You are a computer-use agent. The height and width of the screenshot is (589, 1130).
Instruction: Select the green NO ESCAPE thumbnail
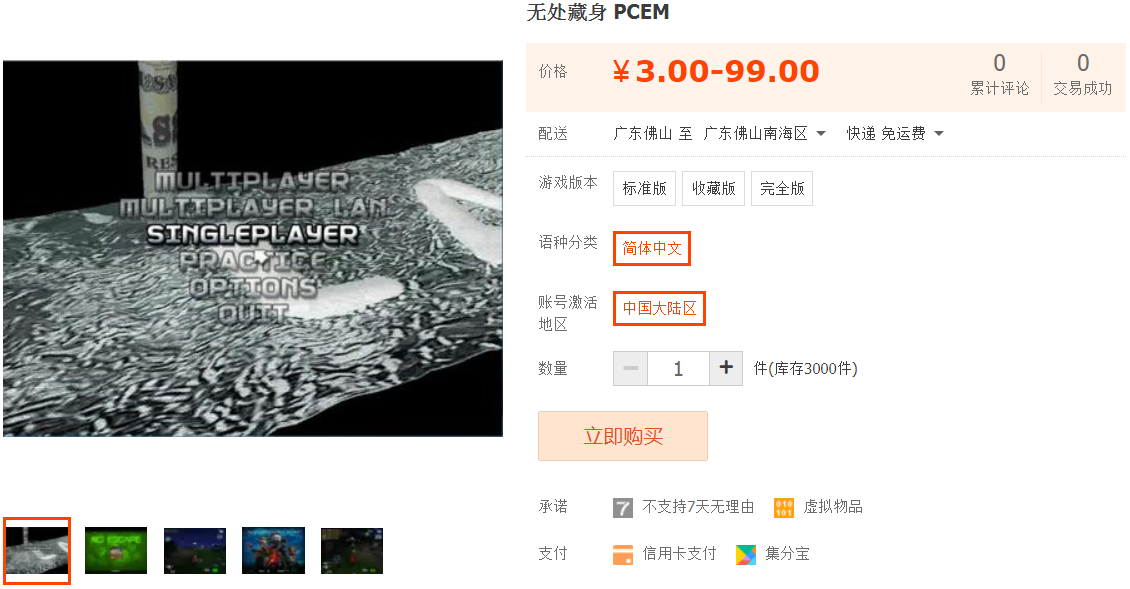tap(116, 551)
